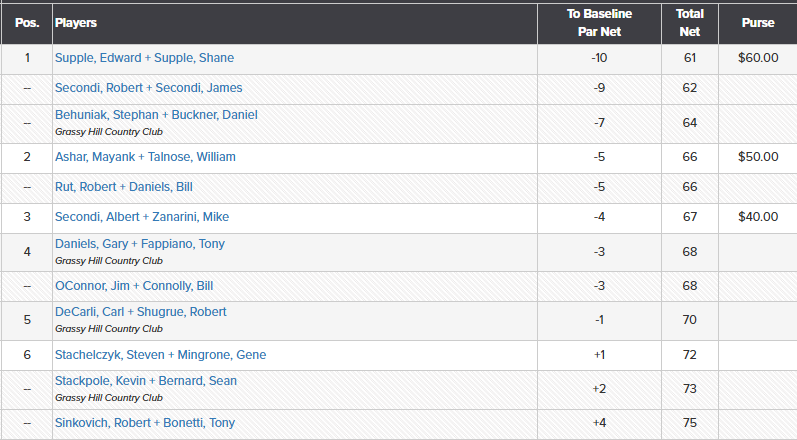Open Rut, Robert + Daniels, Bill team
797x440 pixels.
(x=124, y=187)
